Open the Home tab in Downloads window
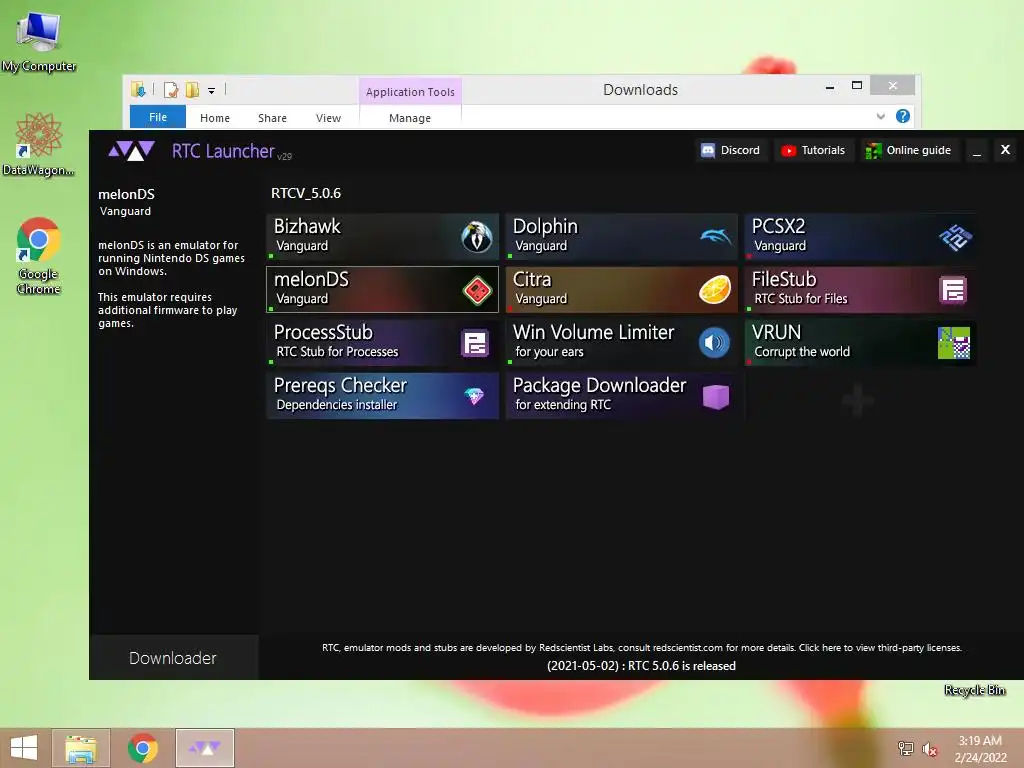1024x768 pixels. coord(215,118)
